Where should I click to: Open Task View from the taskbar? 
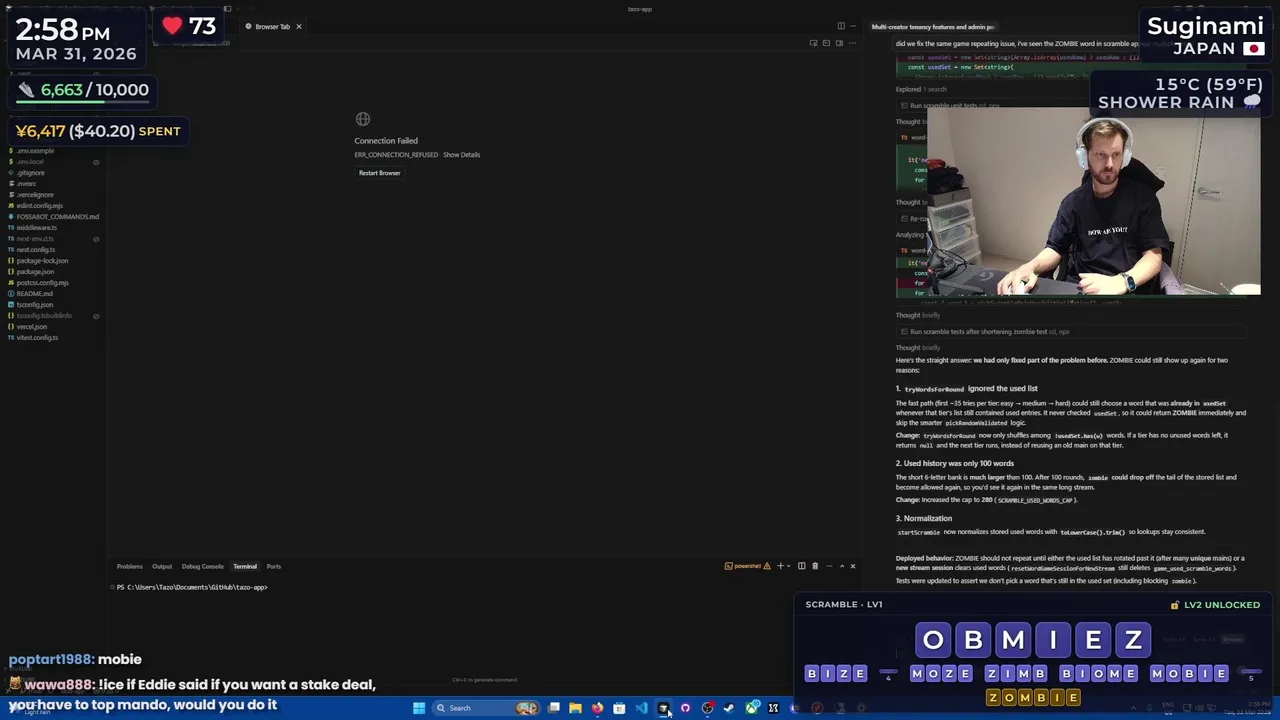click(x=553, y=708)
